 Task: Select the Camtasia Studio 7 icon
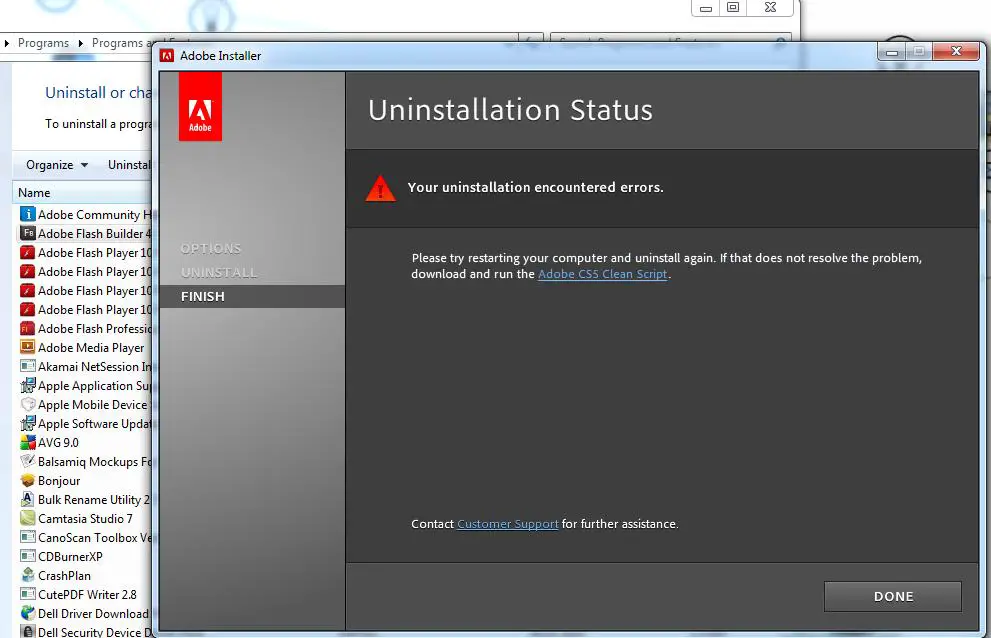pyautogui.click(x=28, y=519)
